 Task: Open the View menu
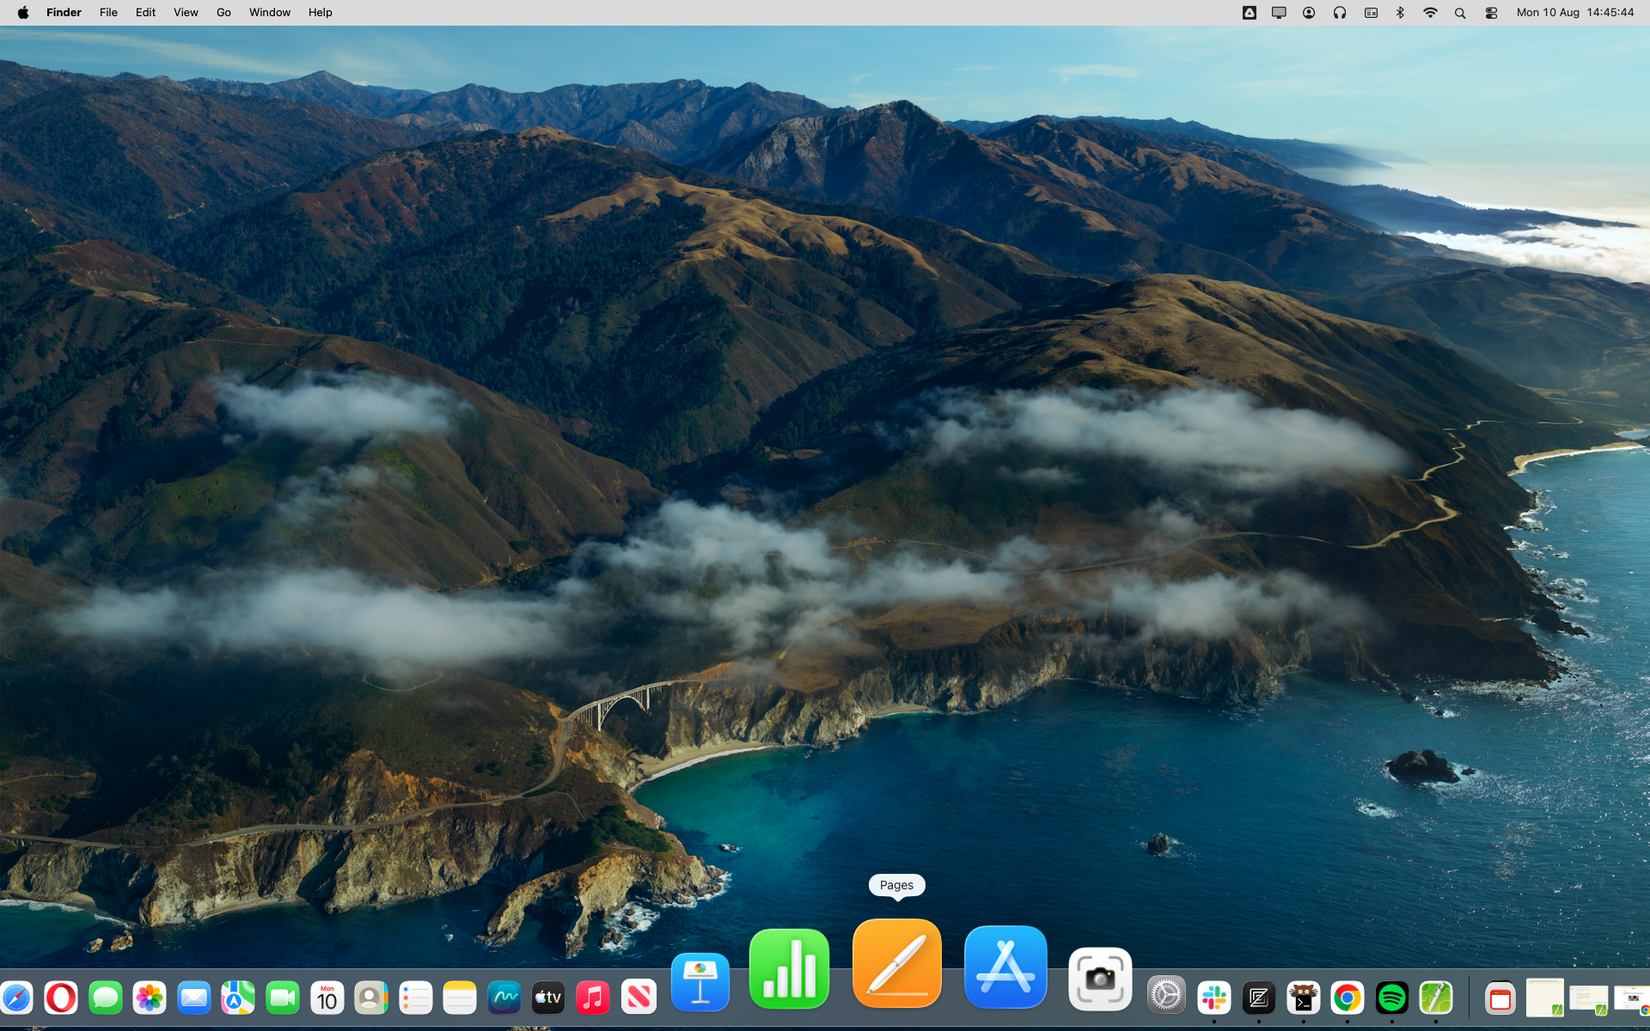185,13
